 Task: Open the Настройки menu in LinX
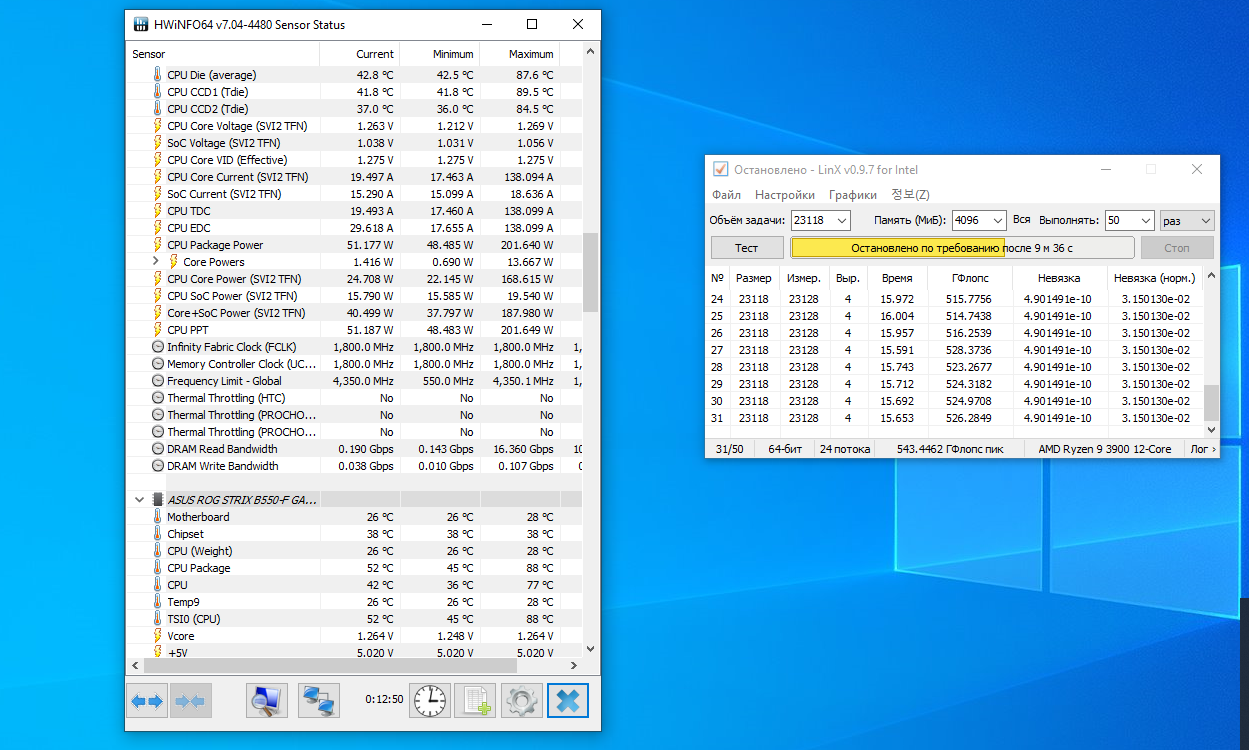pyautogui.click(x=785, y=195)
